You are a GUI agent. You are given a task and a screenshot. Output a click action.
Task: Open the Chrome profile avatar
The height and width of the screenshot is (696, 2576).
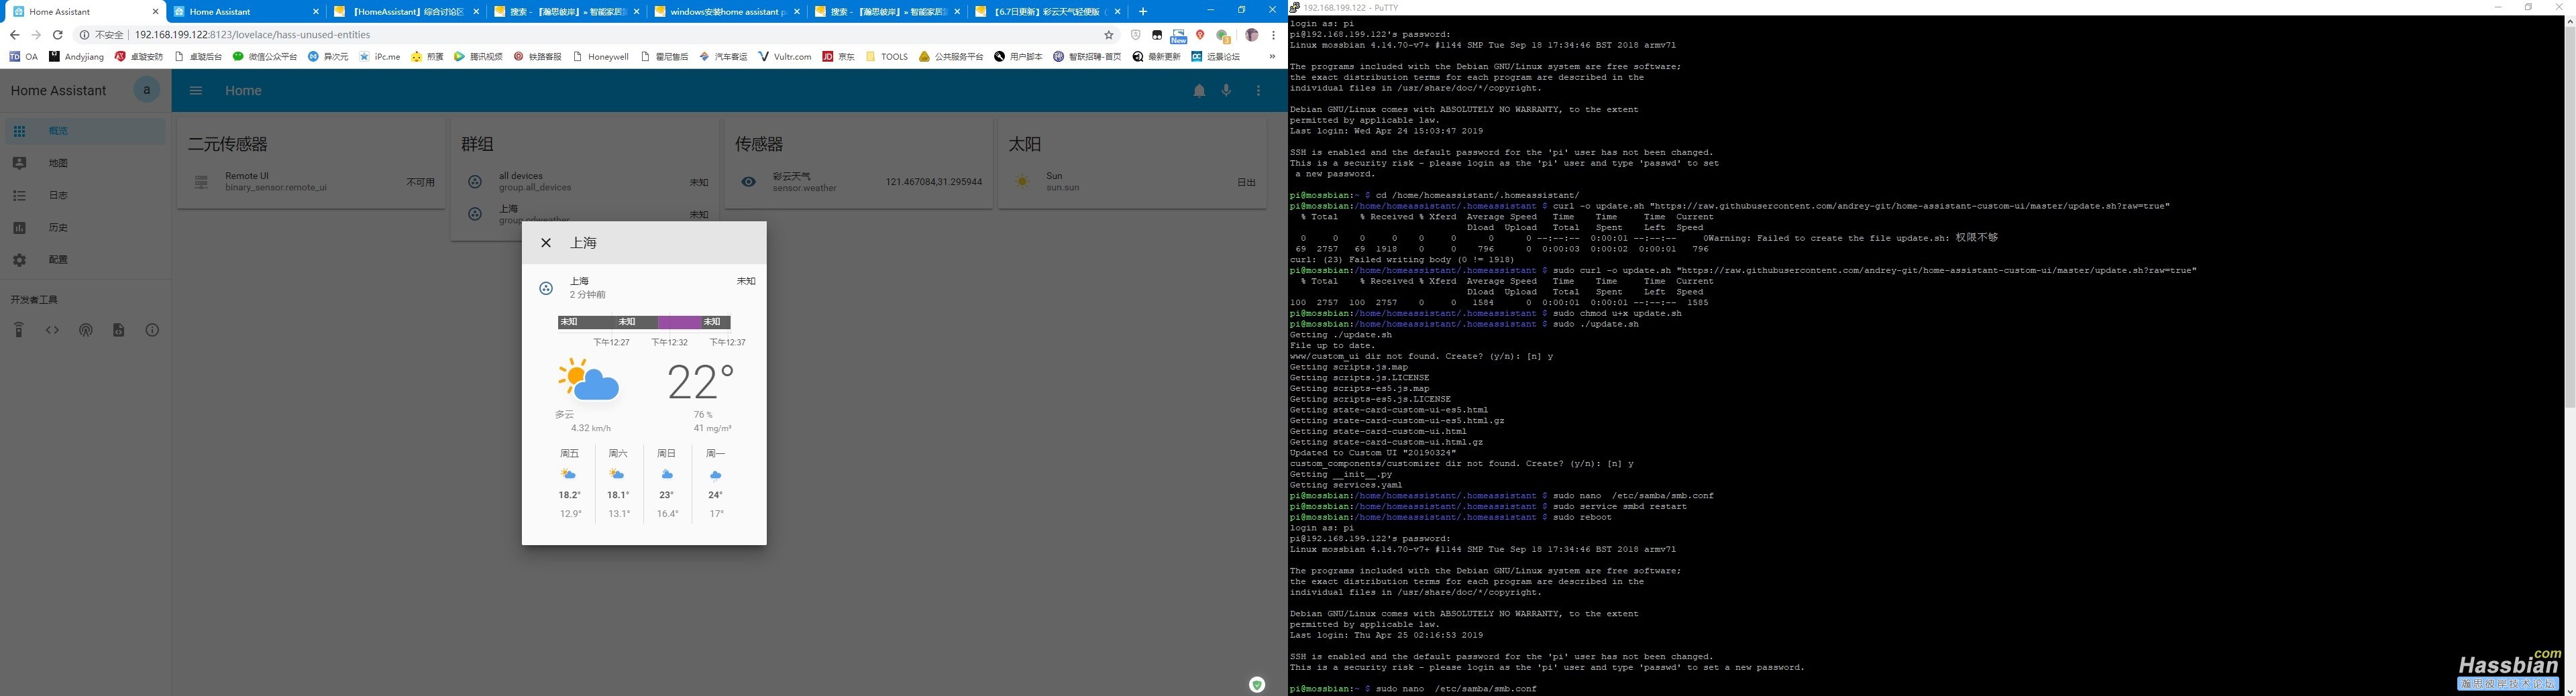(x=1251, y=35)
